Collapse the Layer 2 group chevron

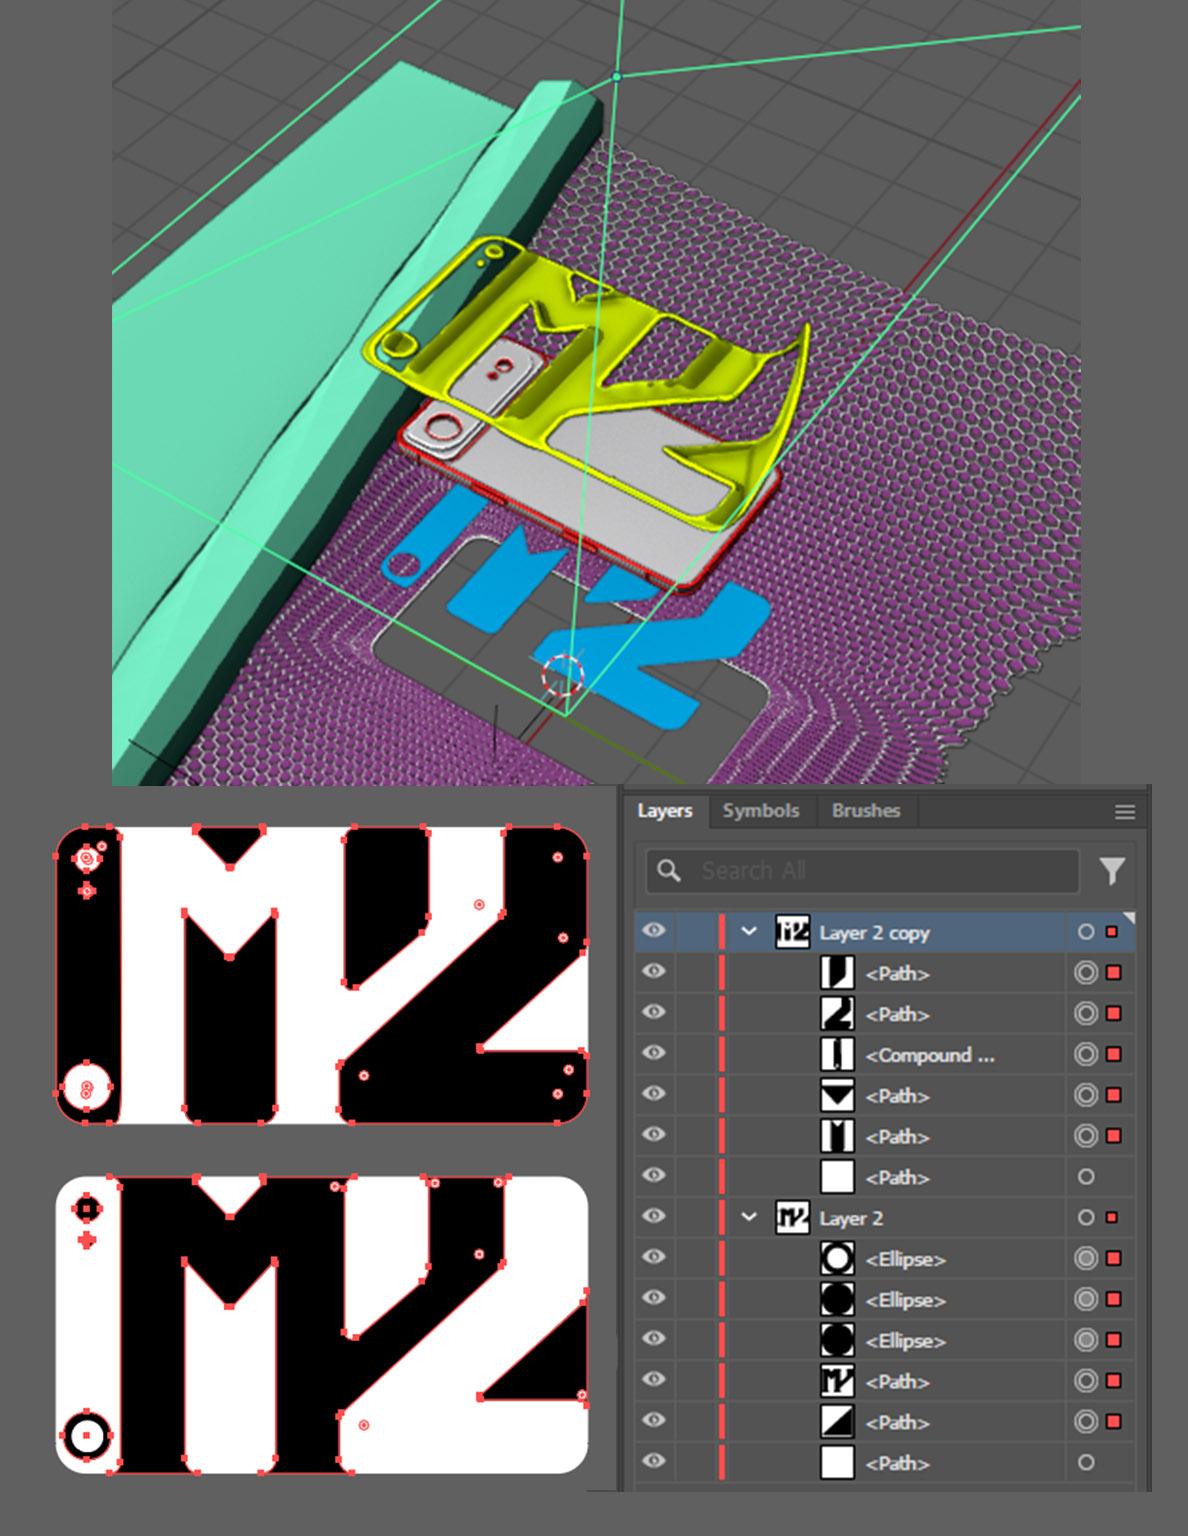(x=749, y=1218)
